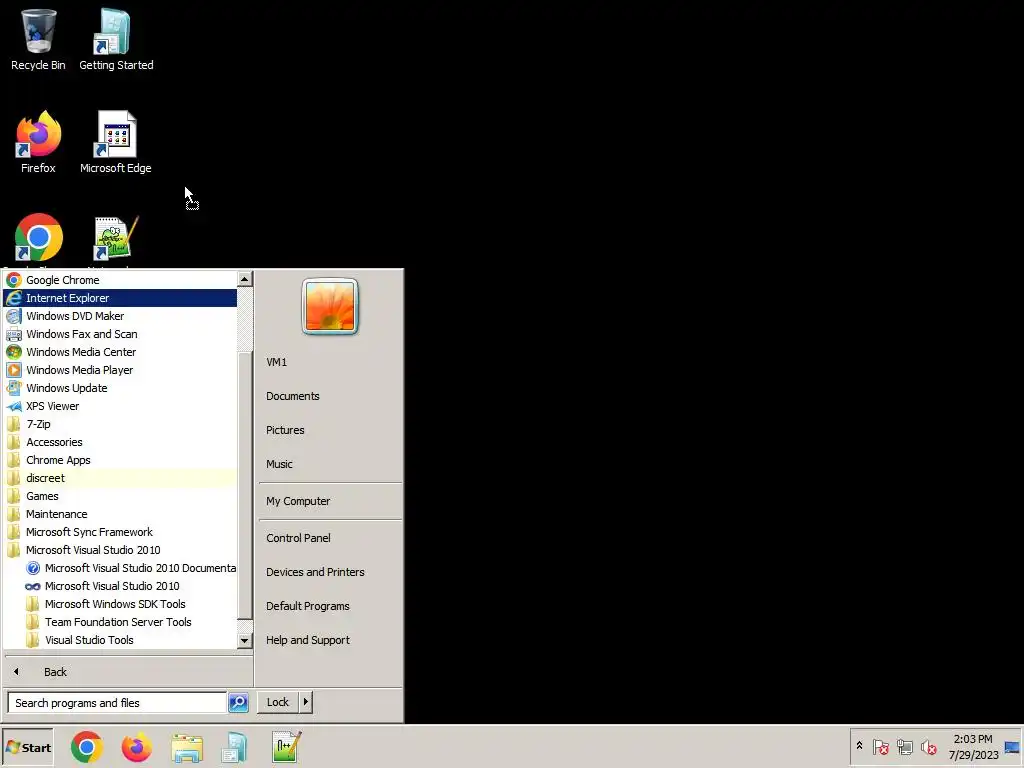Click the Search programs and files box
This screenshot has width=1024, height=768.
[x=117, y=703]
